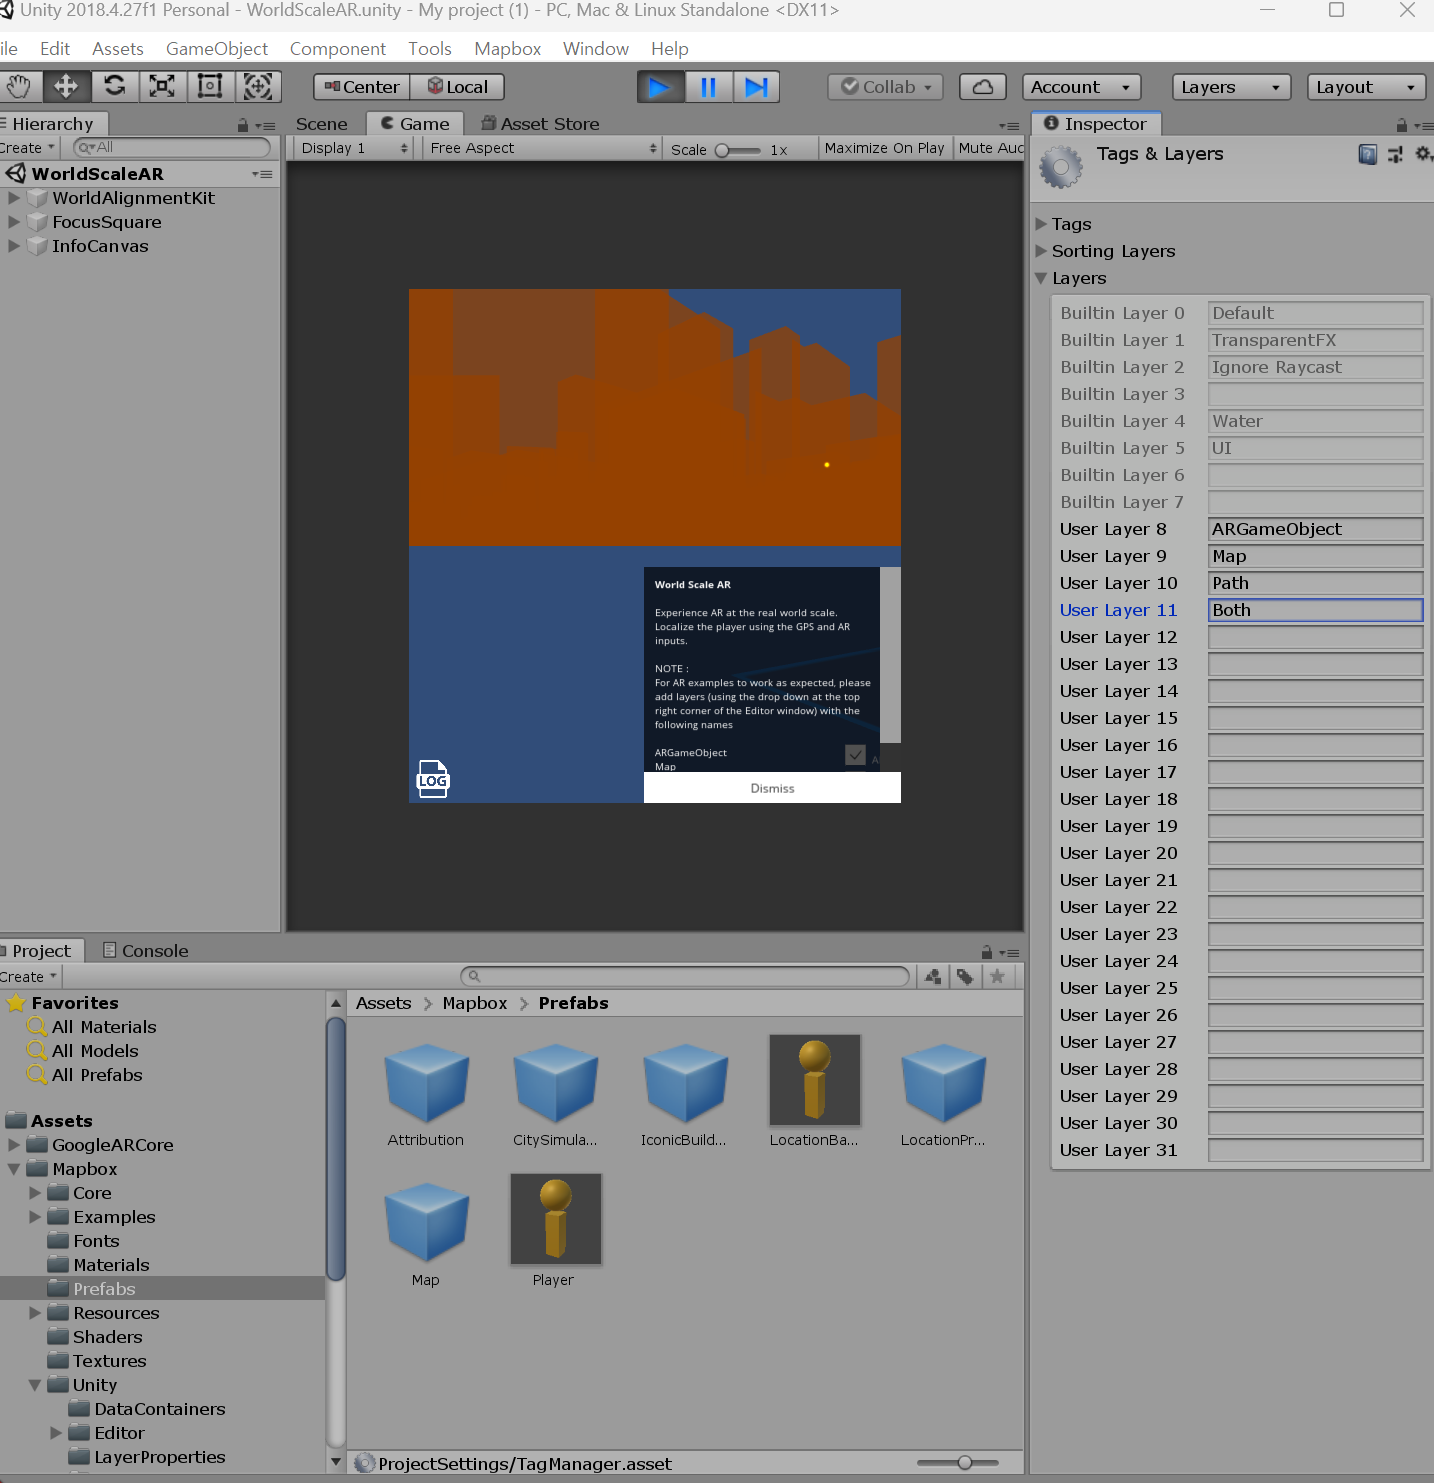The height and width of the screenshot is (1483, 1434).
Task: Open the Display 1 dropdown
Action: click(354, 148)
